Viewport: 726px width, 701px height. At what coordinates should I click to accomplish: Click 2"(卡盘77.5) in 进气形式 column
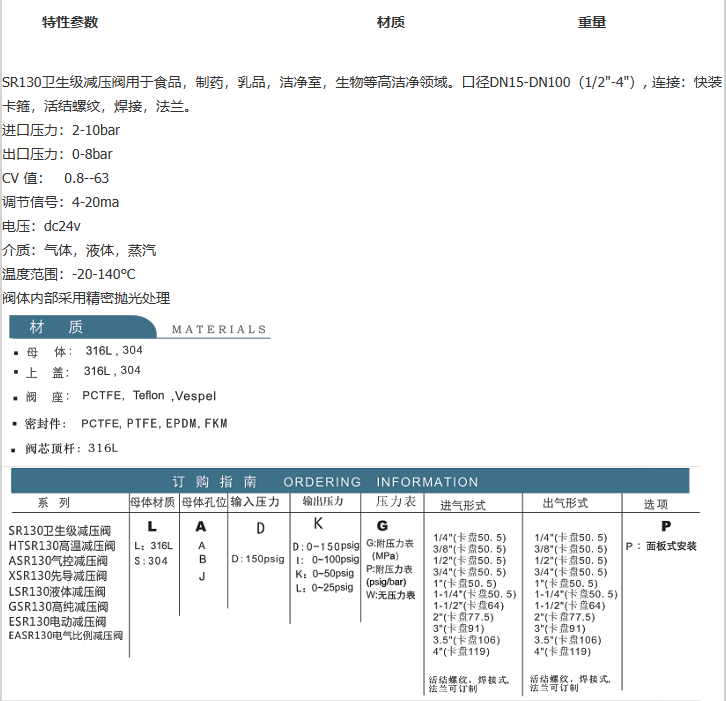coord(463,617)
